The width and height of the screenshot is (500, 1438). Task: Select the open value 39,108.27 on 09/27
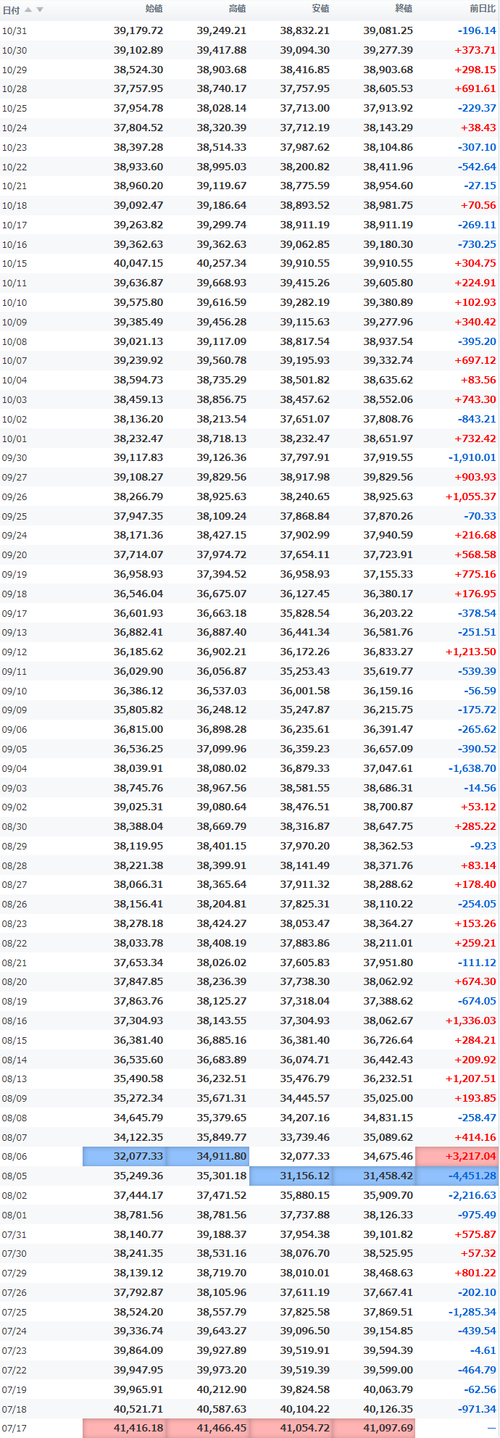coord(138,478)
